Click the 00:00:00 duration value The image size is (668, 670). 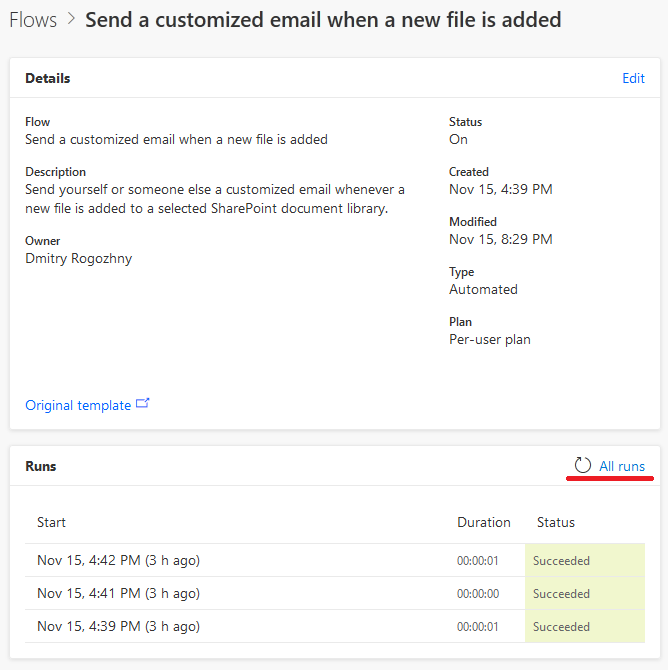click(x=478, y=594)
